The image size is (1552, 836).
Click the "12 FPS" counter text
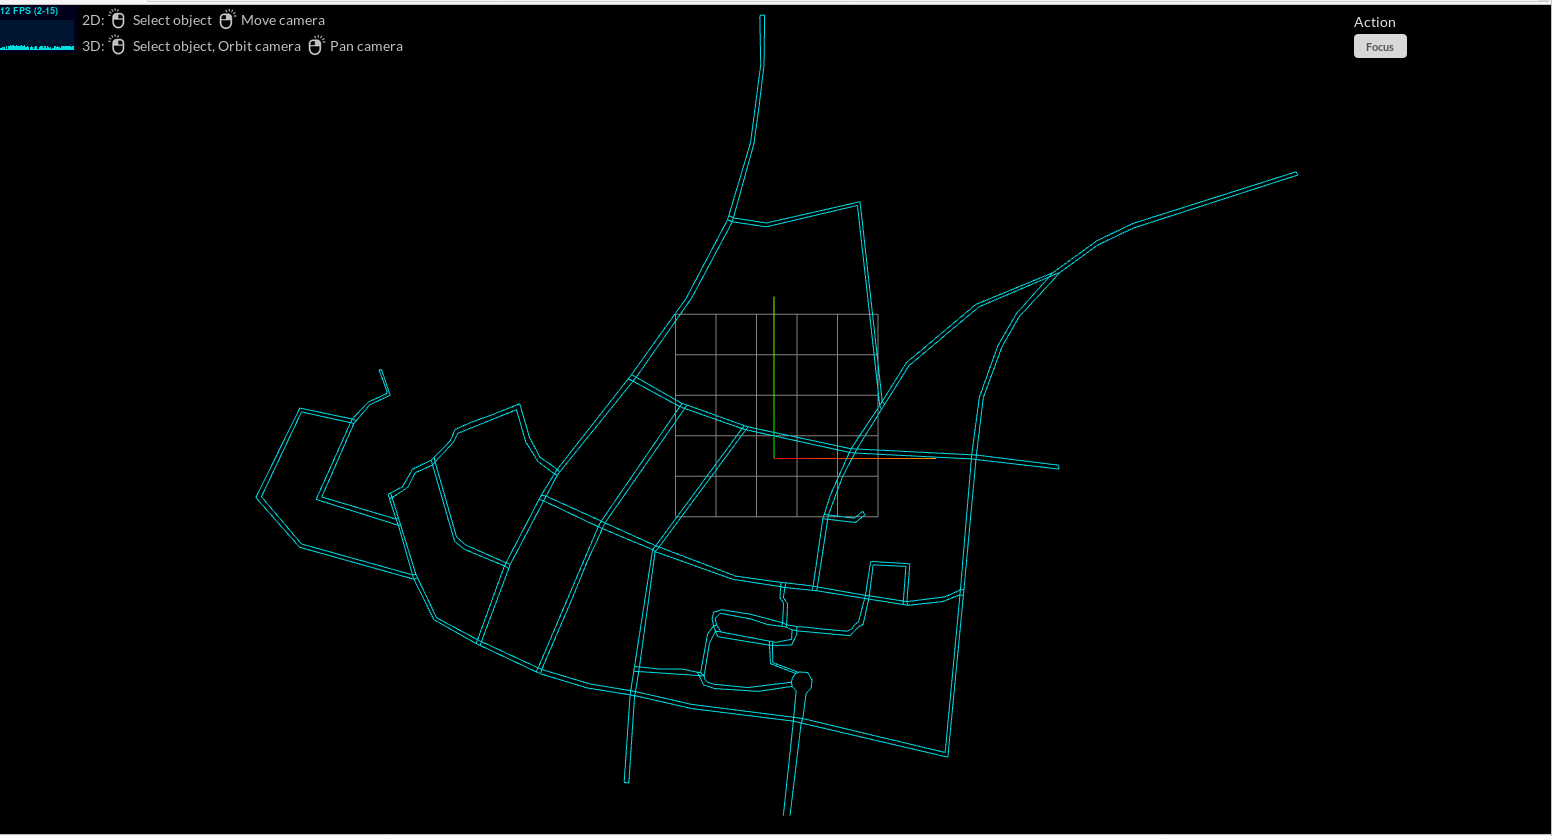29,11
